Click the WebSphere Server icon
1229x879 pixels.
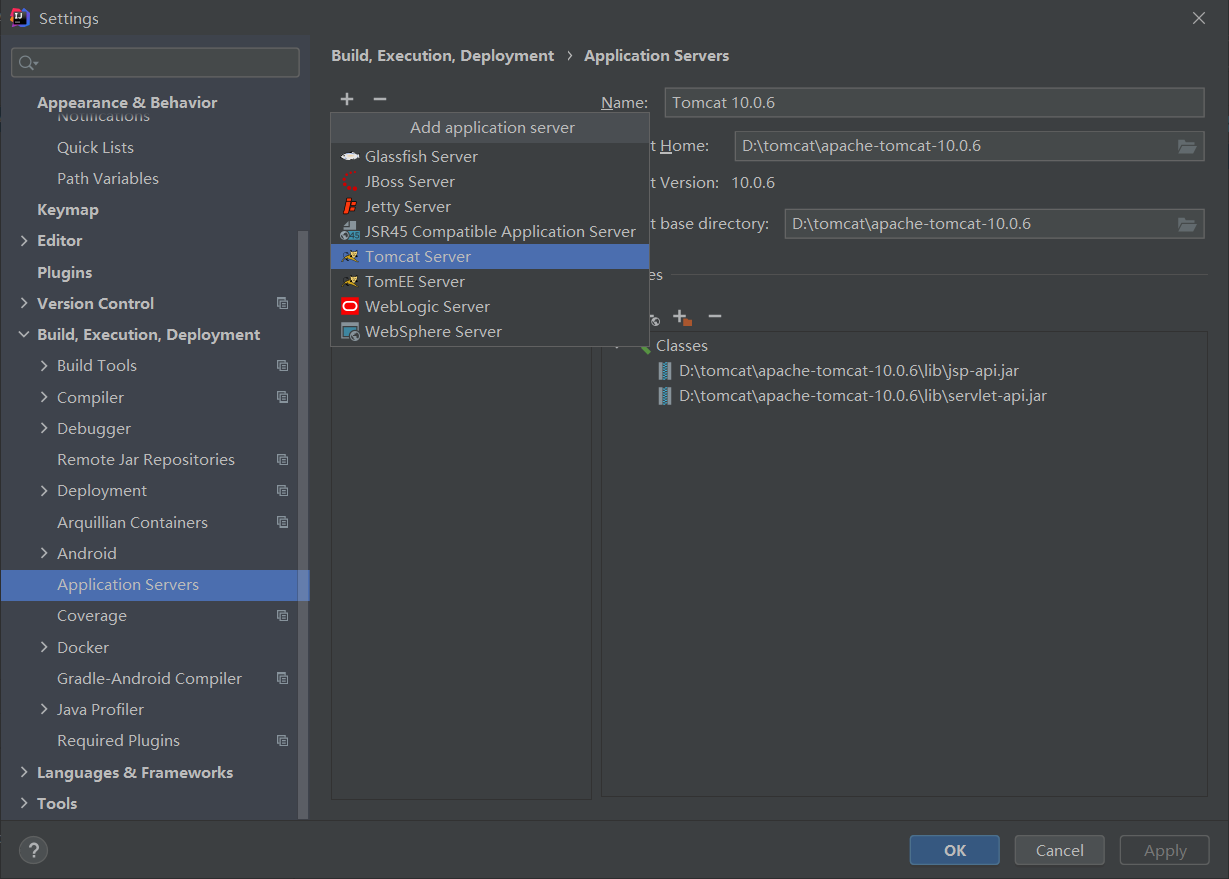(x=349, y=332)
